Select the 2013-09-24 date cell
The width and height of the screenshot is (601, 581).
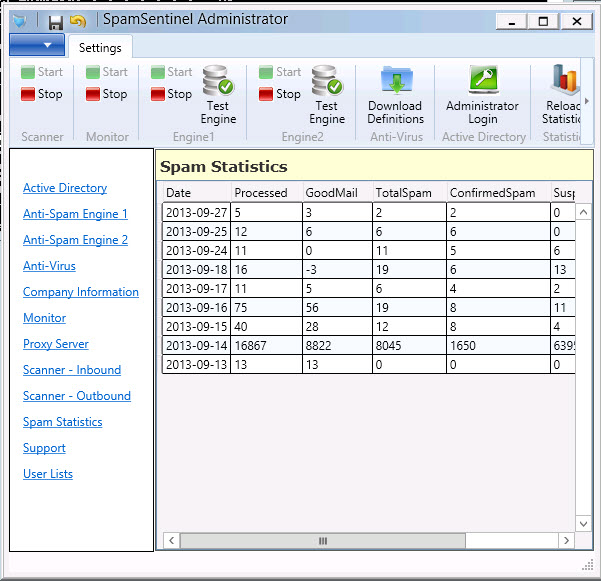(197, 251)
